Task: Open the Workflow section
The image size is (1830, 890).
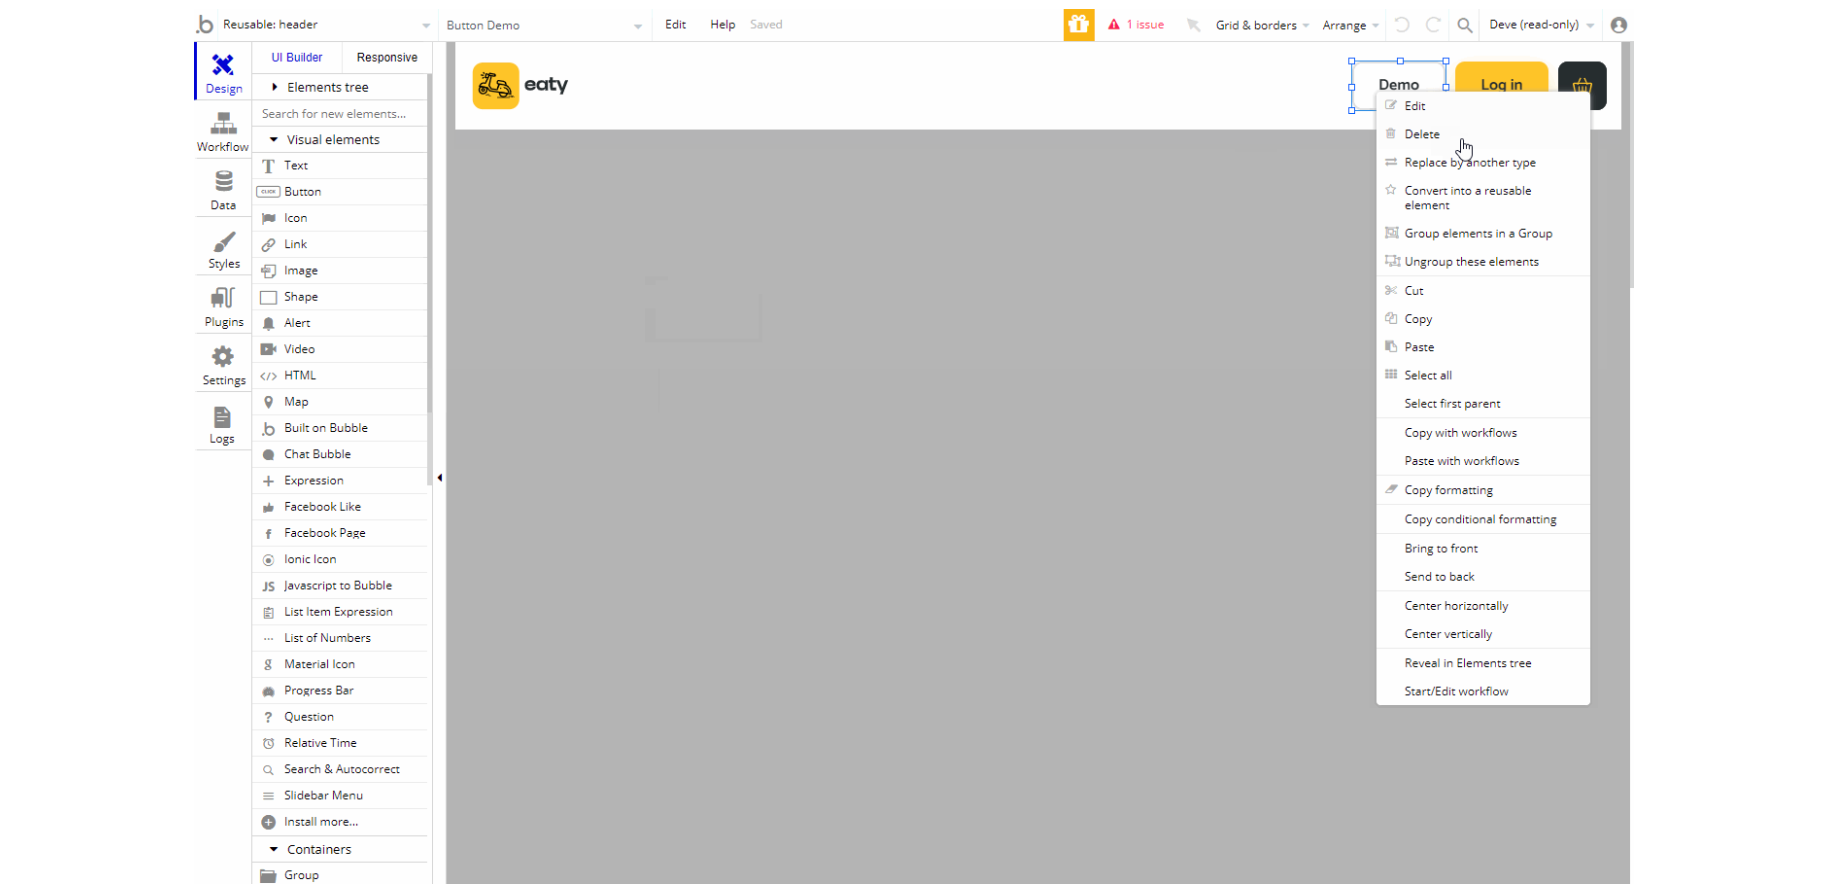Action: [x=223, y=132]
